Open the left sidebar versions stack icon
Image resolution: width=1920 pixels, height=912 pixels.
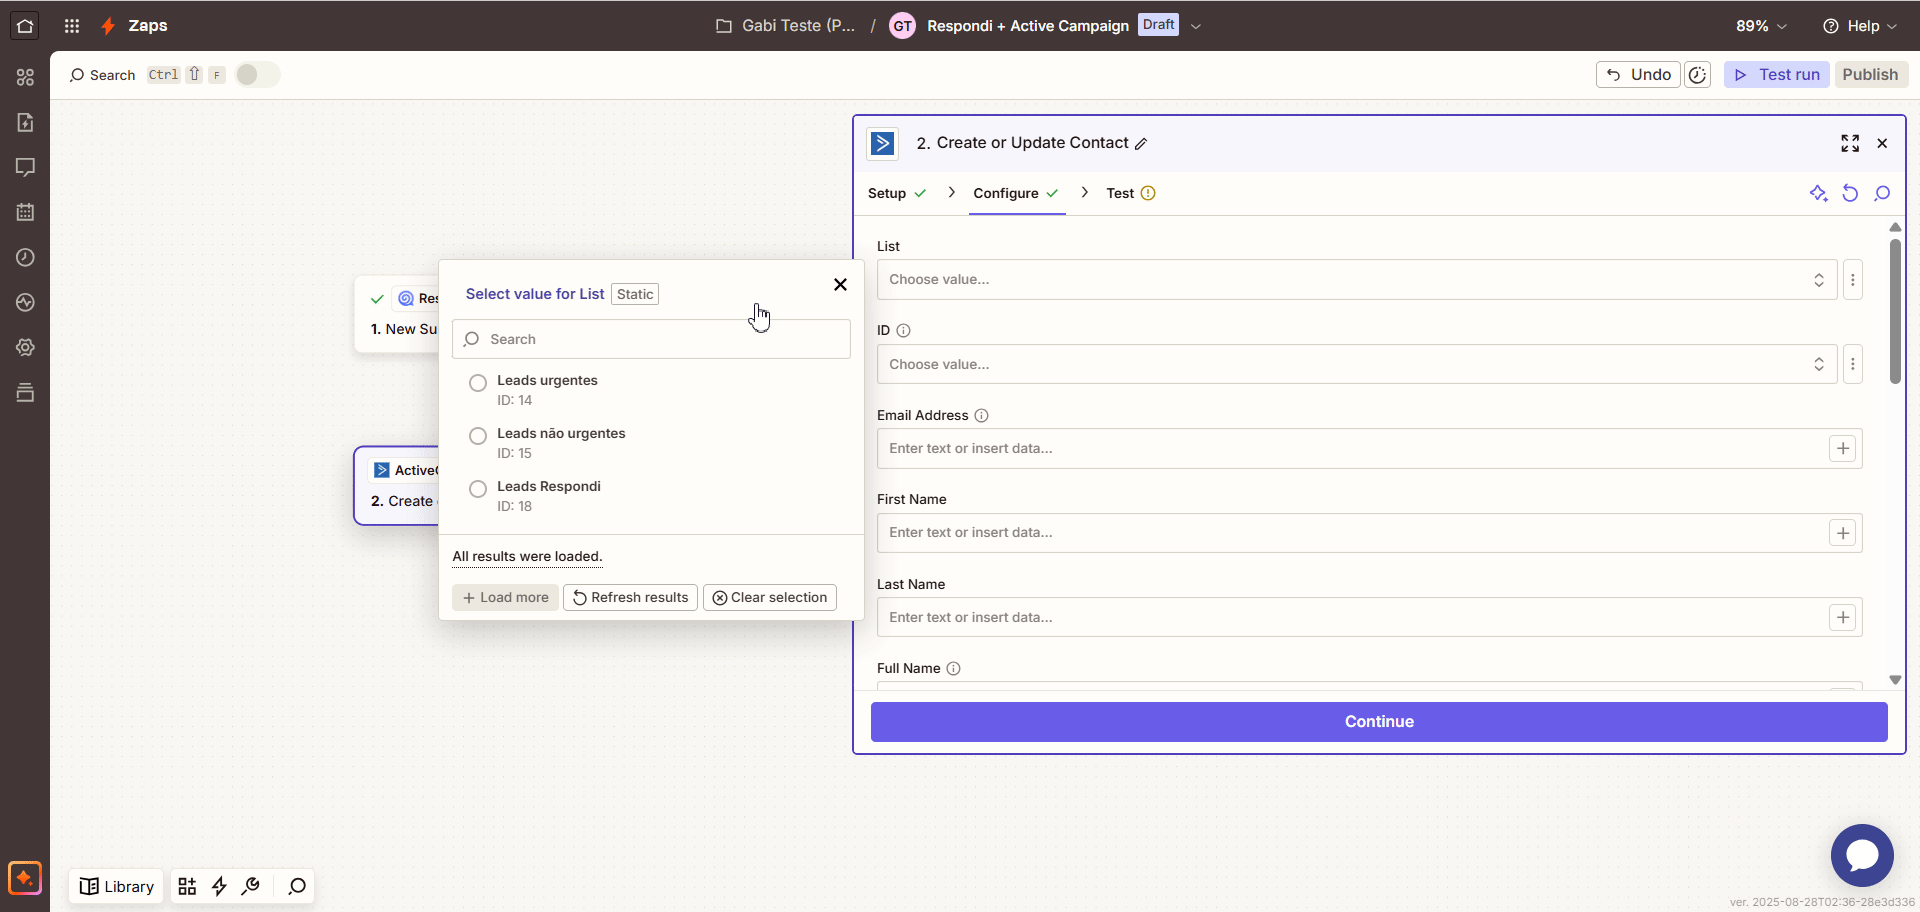(x=25, y=392)
